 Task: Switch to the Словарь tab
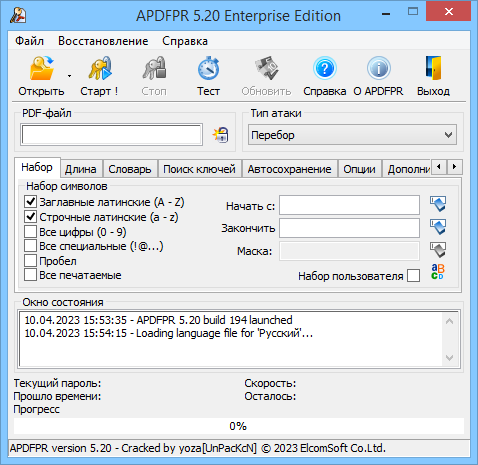130,169
